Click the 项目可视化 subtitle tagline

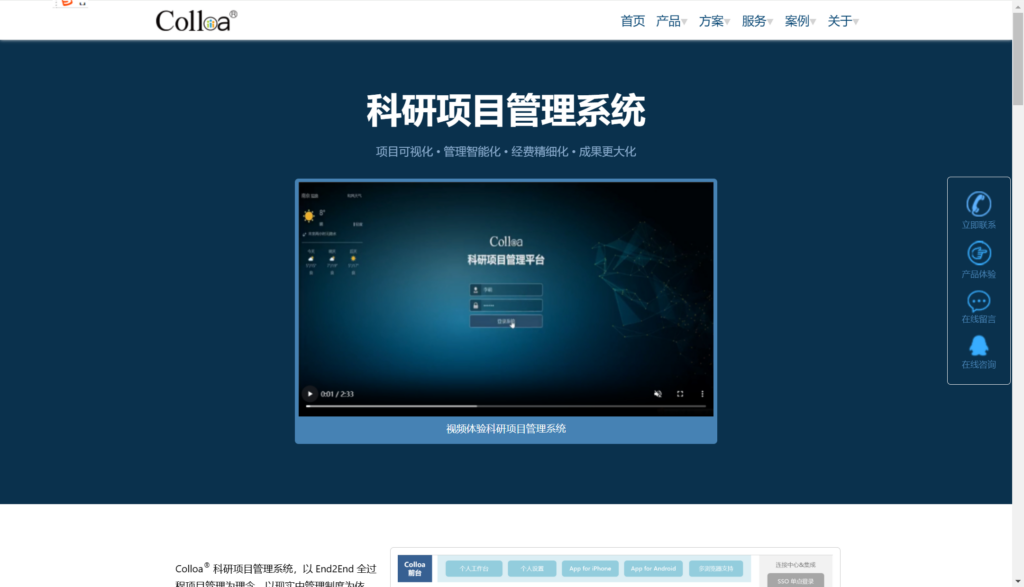[x=404, y=151]
